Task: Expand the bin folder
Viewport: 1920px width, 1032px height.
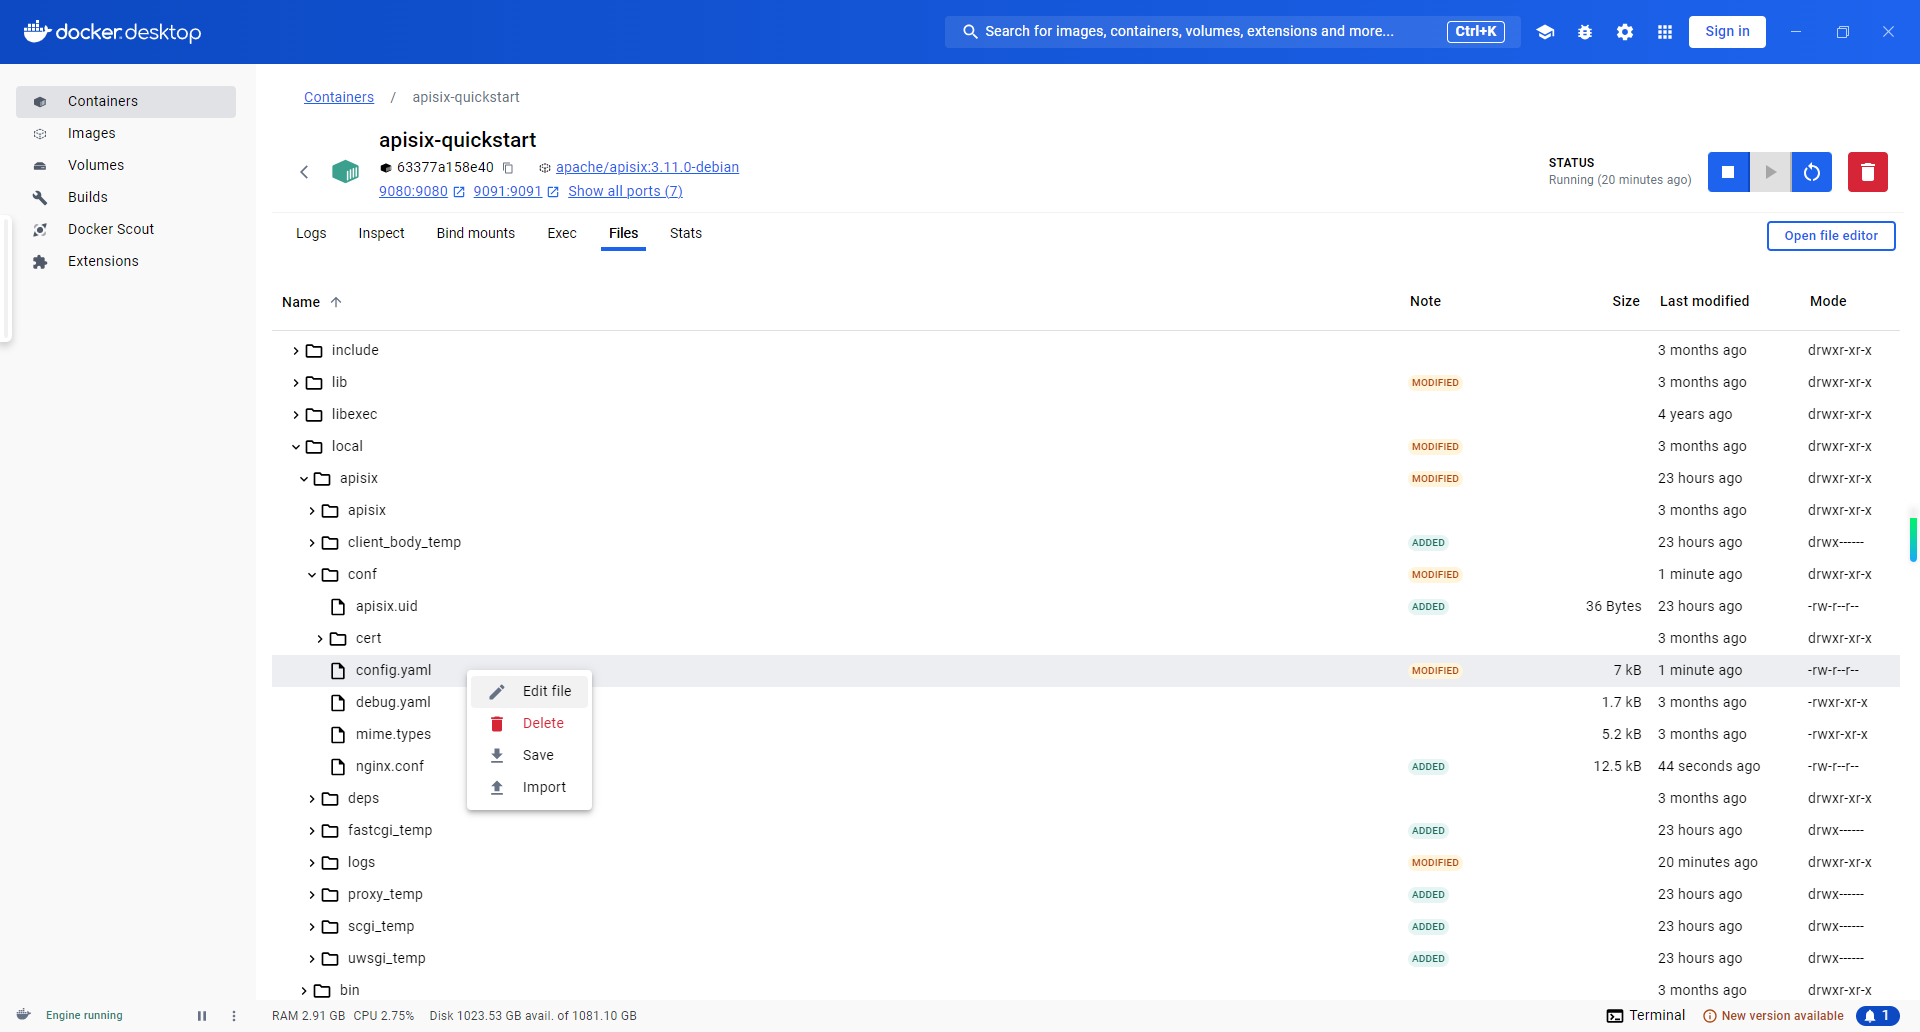Action: pos(304,991)
